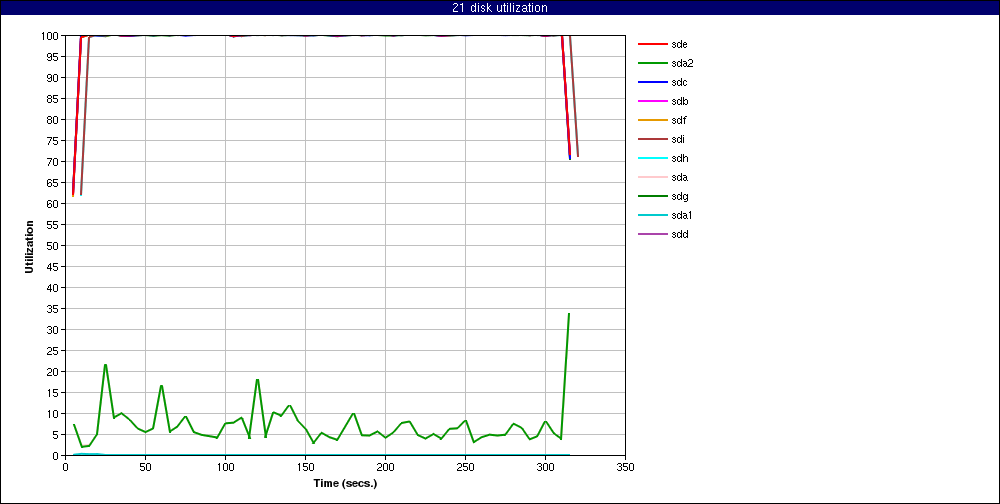The width and height of the screenshot is (1000, 504).
Task: Click the green line's peak near 22 utilization
Action: coord(105,365)
